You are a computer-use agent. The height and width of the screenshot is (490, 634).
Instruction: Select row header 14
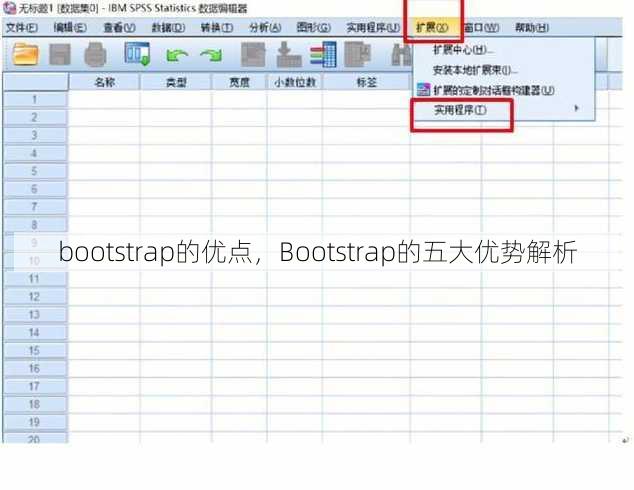point(35,332)
